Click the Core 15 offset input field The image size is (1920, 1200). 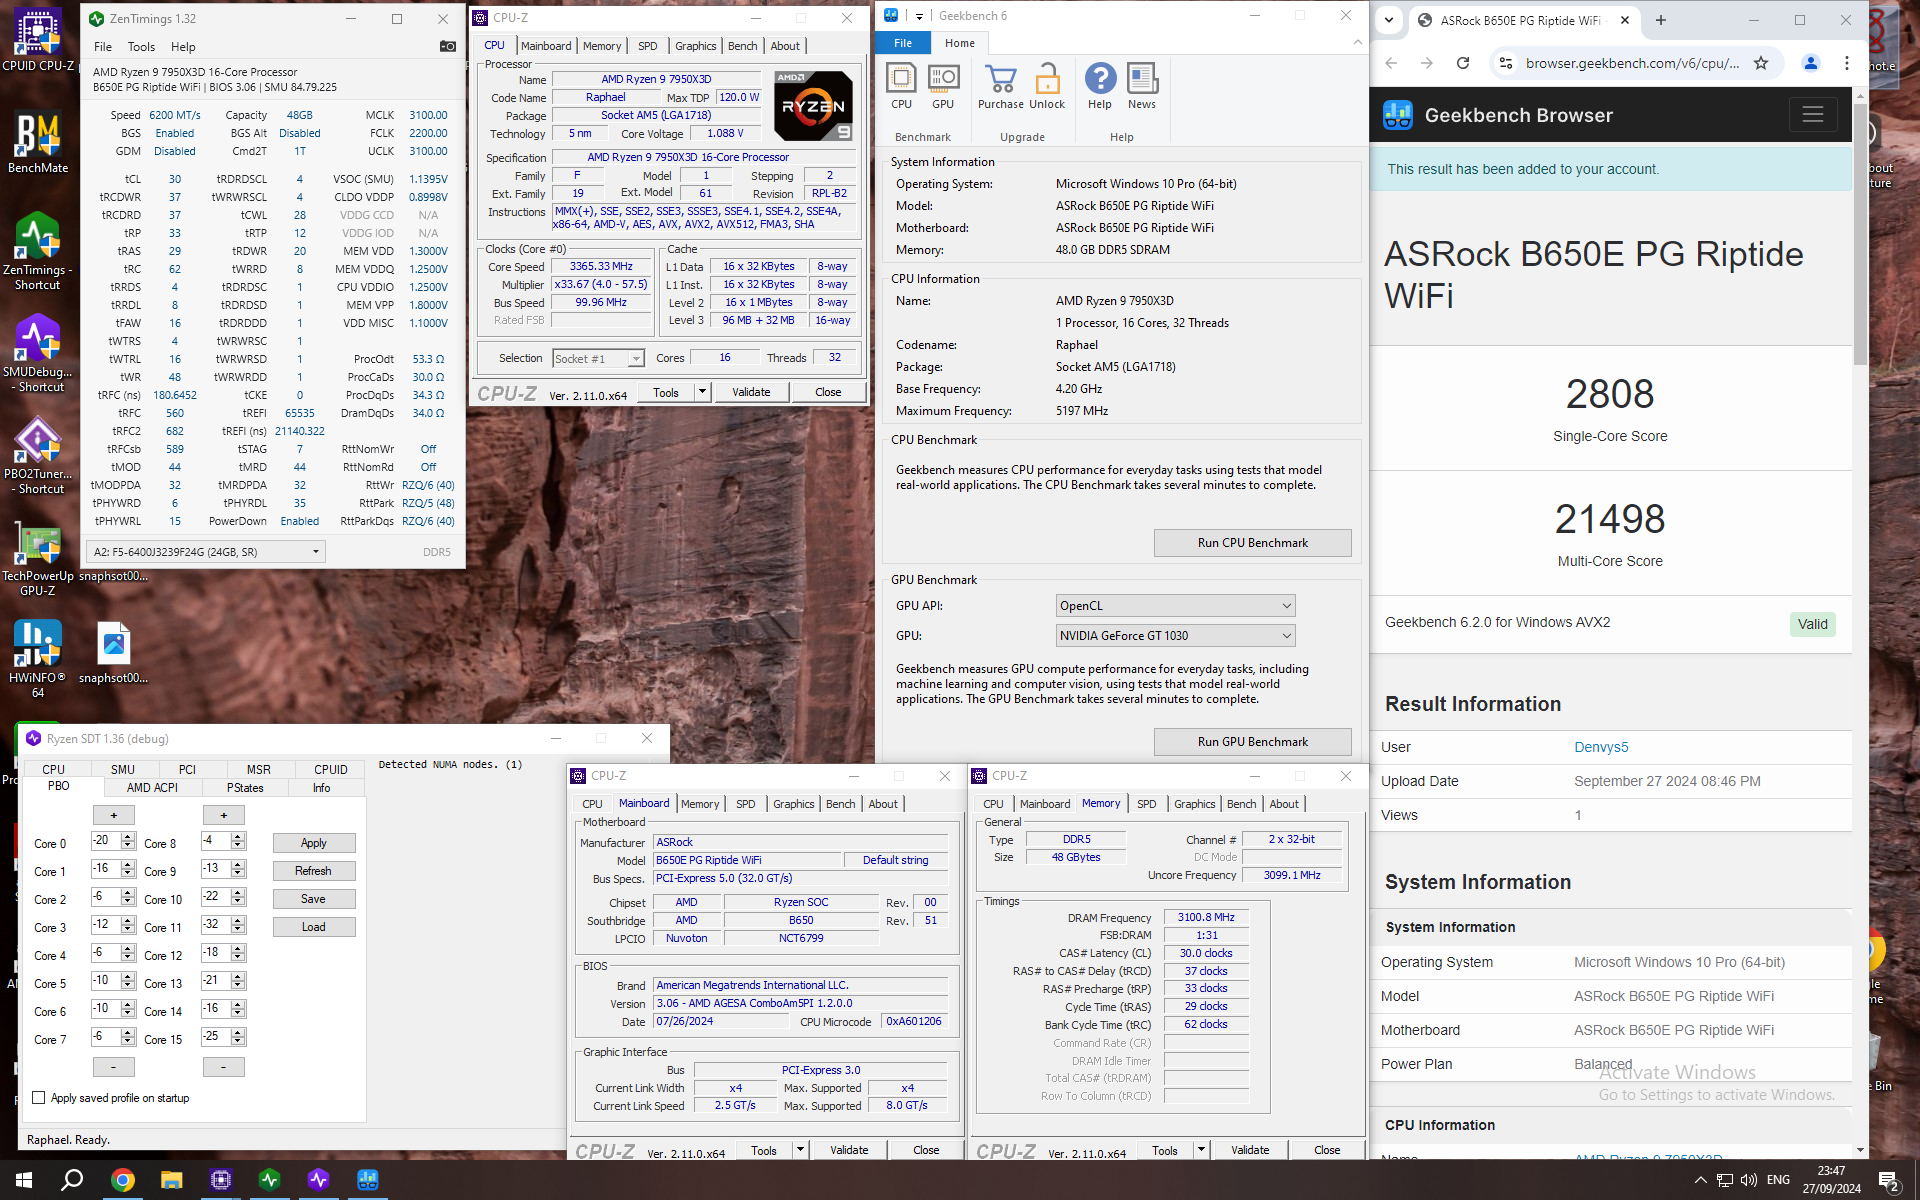[x=215, y=1037]
